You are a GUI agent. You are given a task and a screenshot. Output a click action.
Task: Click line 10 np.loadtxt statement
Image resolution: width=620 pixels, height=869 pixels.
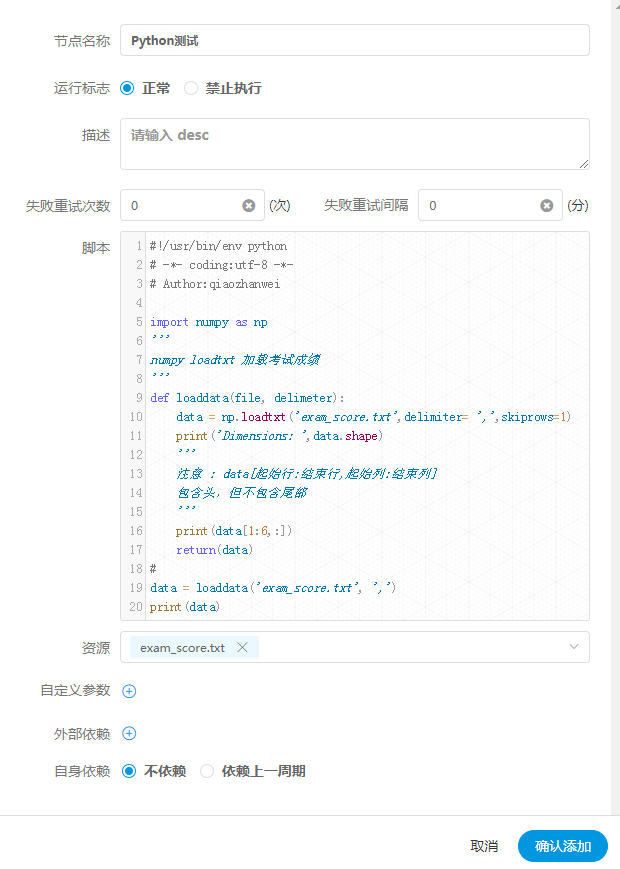coord(373,417)
